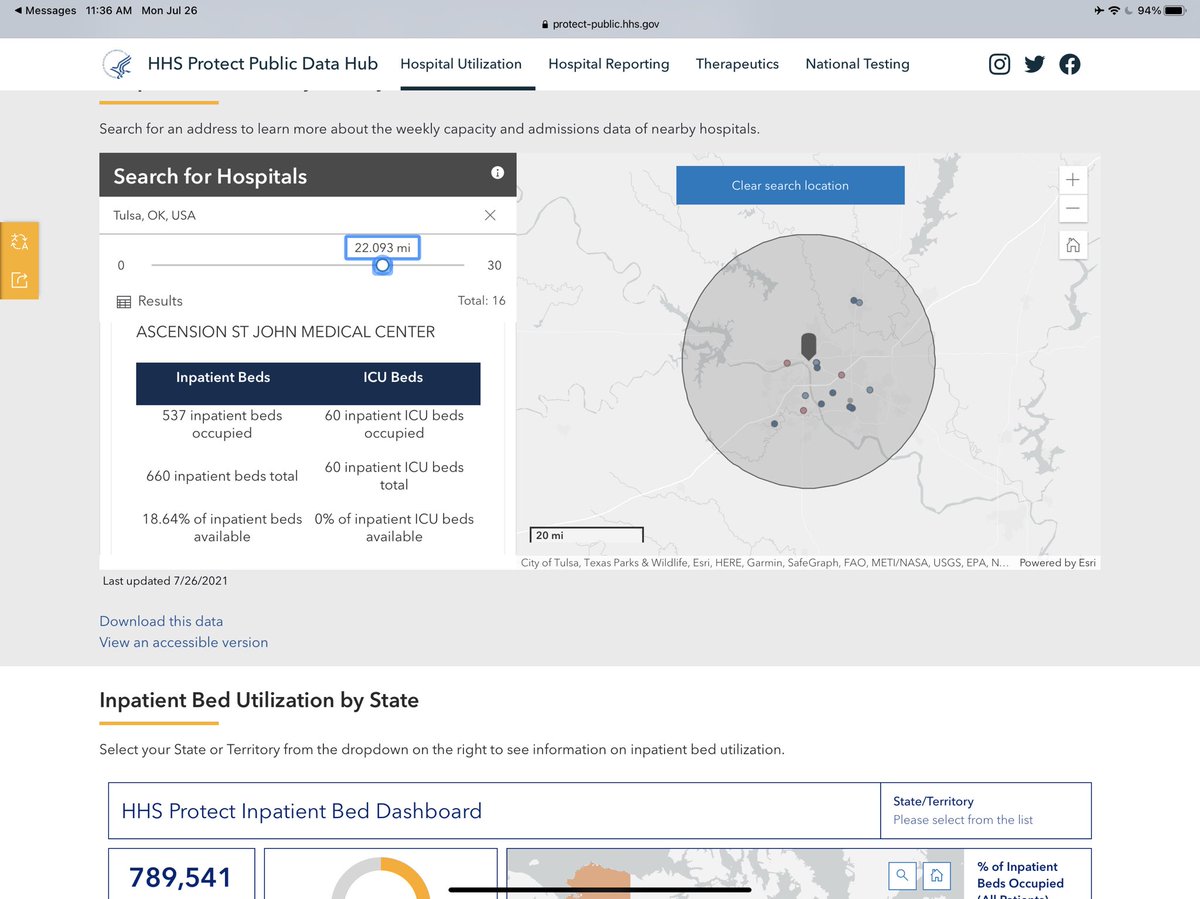
Task: Tap the Wi-Fi status icon
Action: coord(1114,10)
